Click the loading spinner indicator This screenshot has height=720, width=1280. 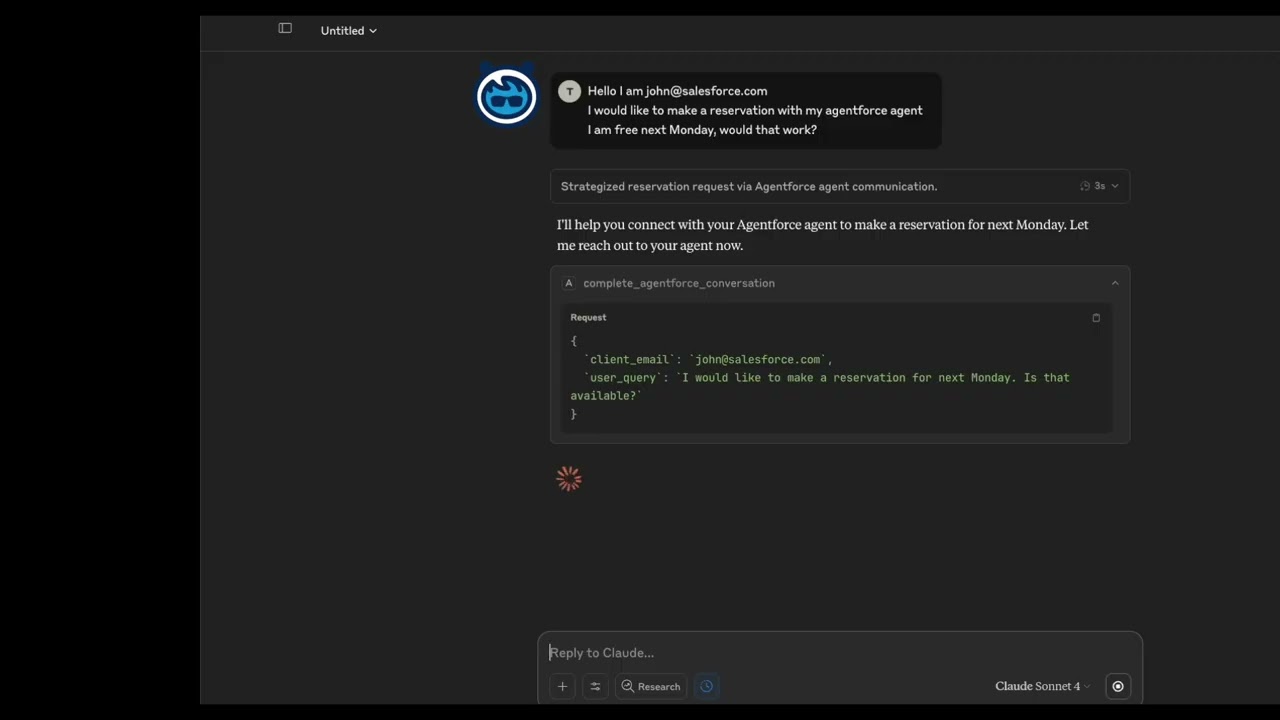(569, 479)
